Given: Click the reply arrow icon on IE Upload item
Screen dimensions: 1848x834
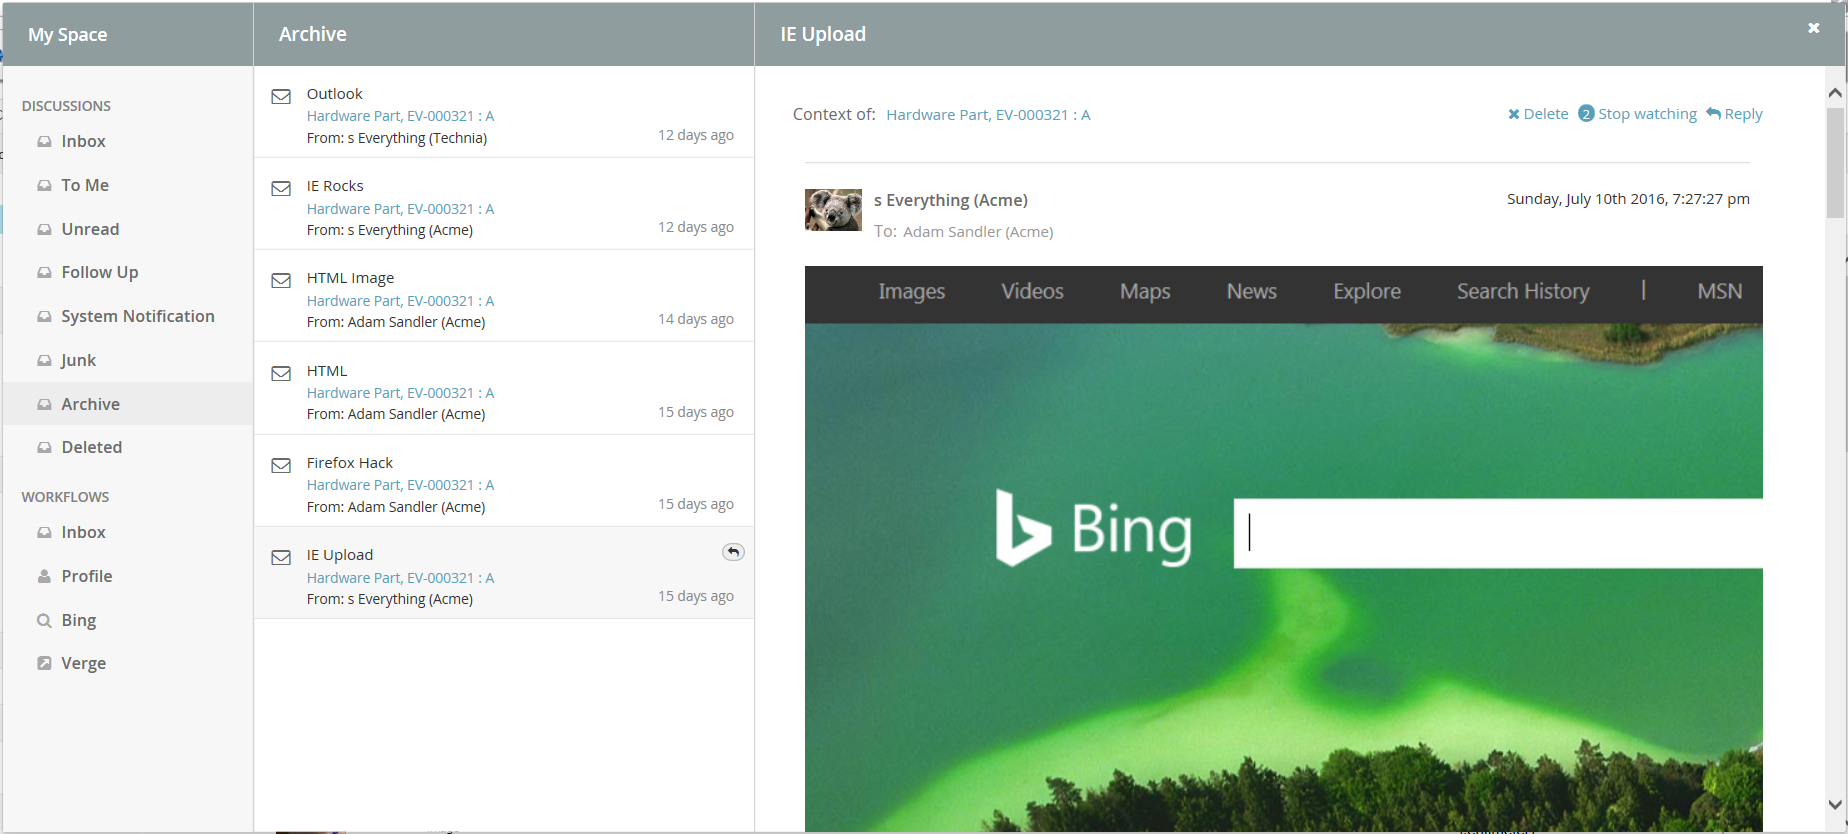Looking at the screenshot, I should 733,552.
